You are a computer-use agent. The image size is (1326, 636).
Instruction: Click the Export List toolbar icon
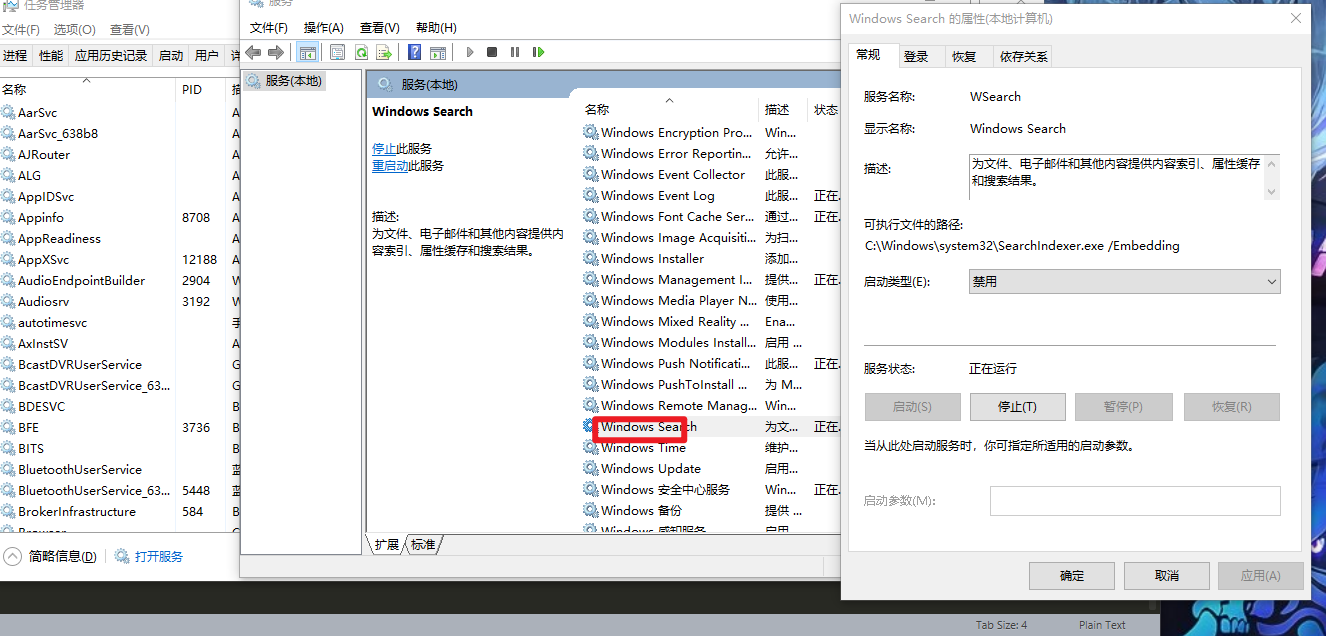point(384,52)
